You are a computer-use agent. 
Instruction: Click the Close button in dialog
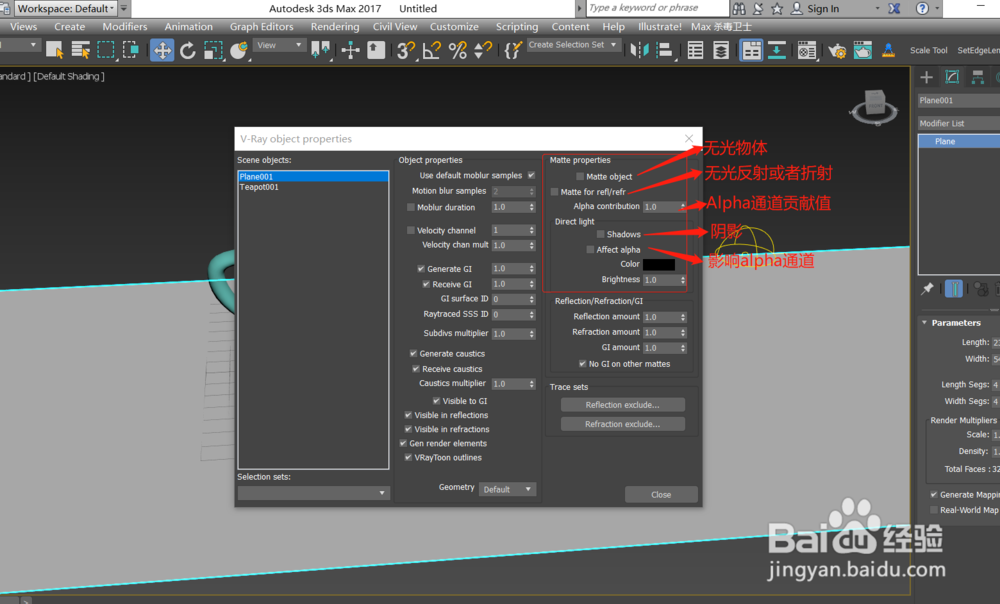click(x=661, y=494)
